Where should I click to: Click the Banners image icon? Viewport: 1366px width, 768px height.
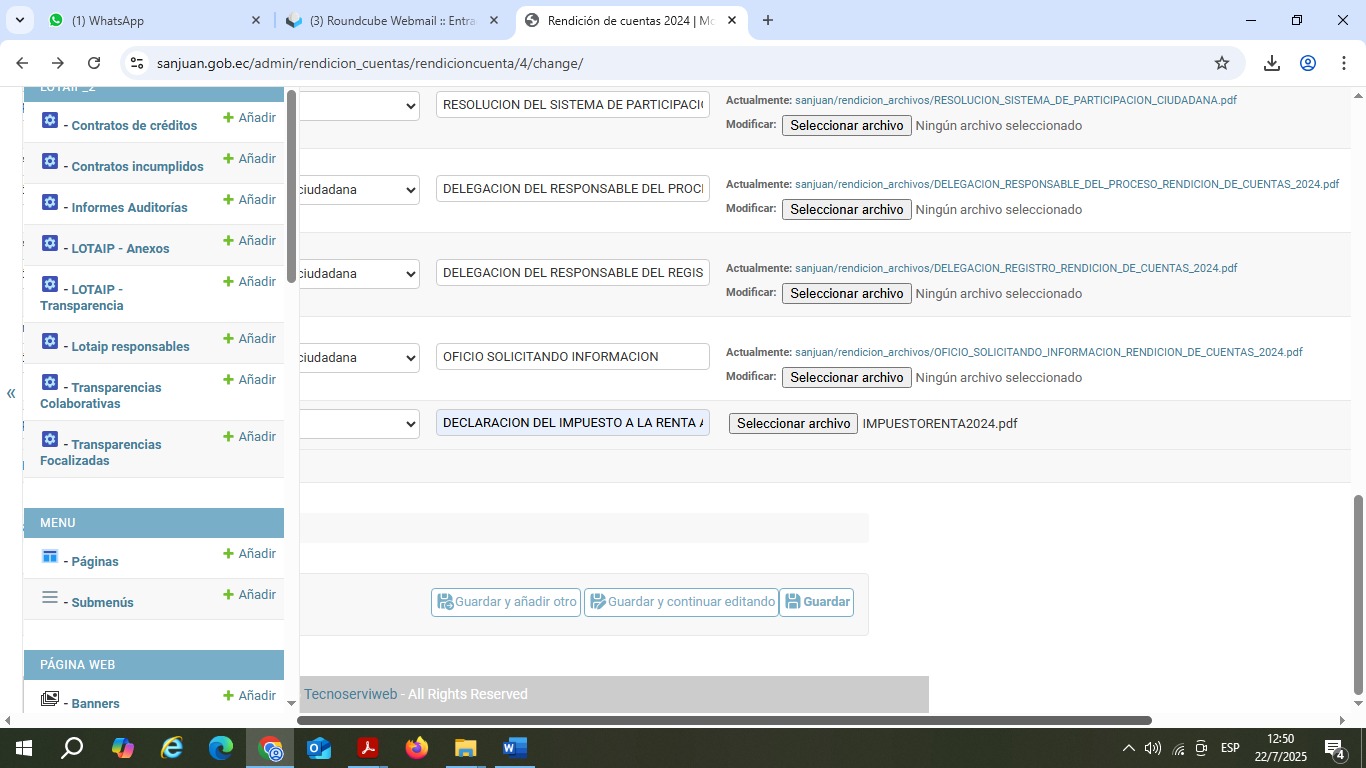click(50, 699)
